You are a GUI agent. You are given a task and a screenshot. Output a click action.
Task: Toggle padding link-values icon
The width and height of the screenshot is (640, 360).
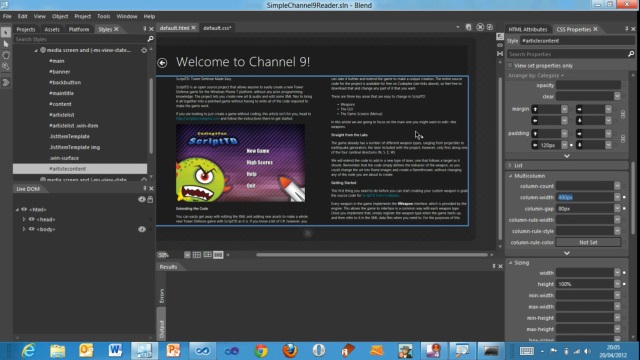click(623, 139)
